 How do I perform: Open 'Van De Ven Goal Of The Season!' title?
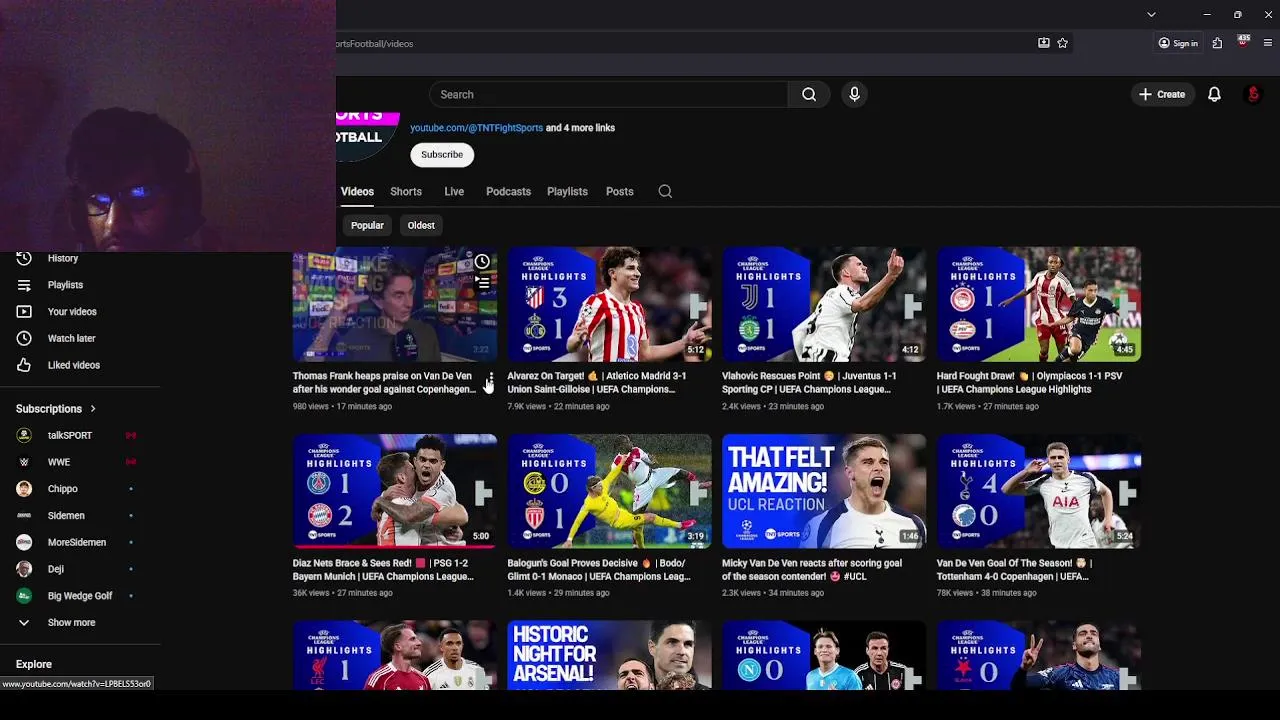click(1014, 569)
